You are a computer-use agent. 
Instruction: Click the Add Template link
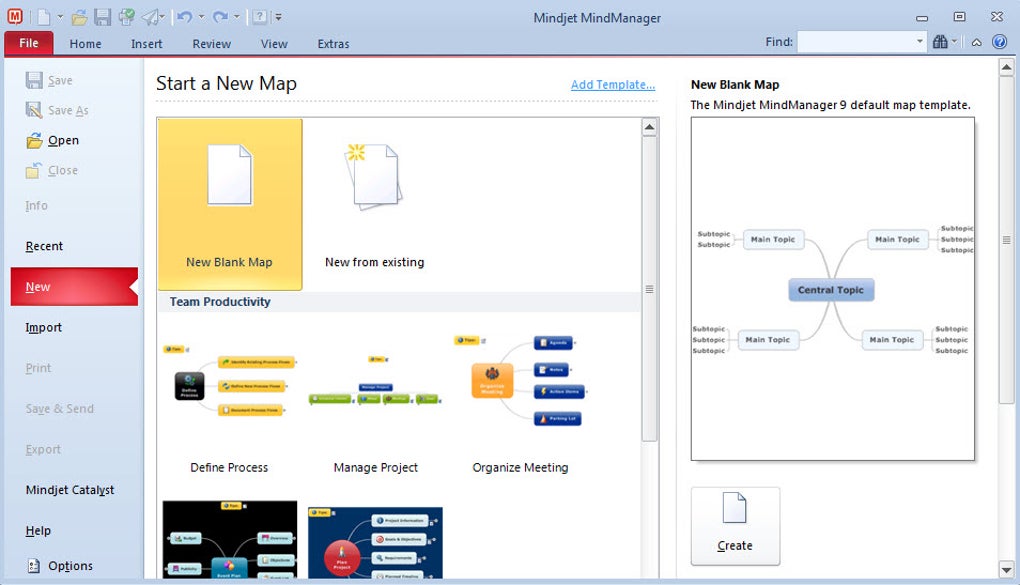tap(613, 85)
